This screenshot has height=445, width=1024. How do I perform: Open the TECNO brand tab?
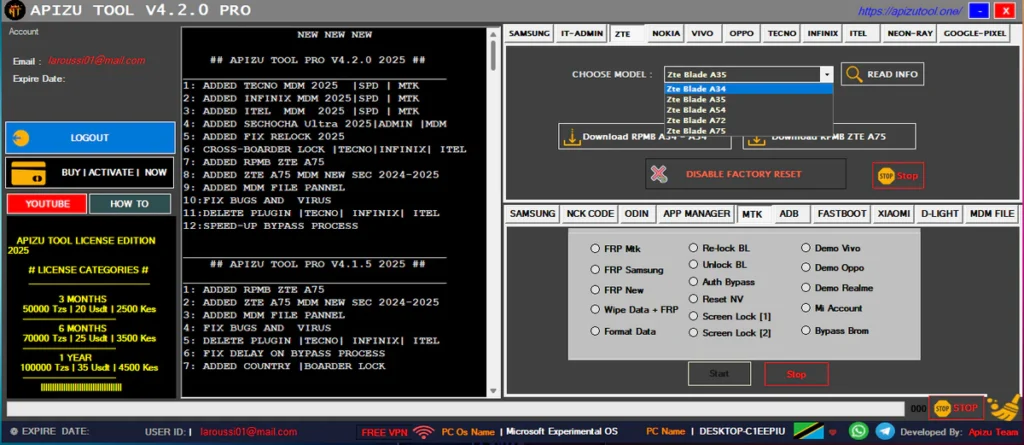(x=782, y=33)
